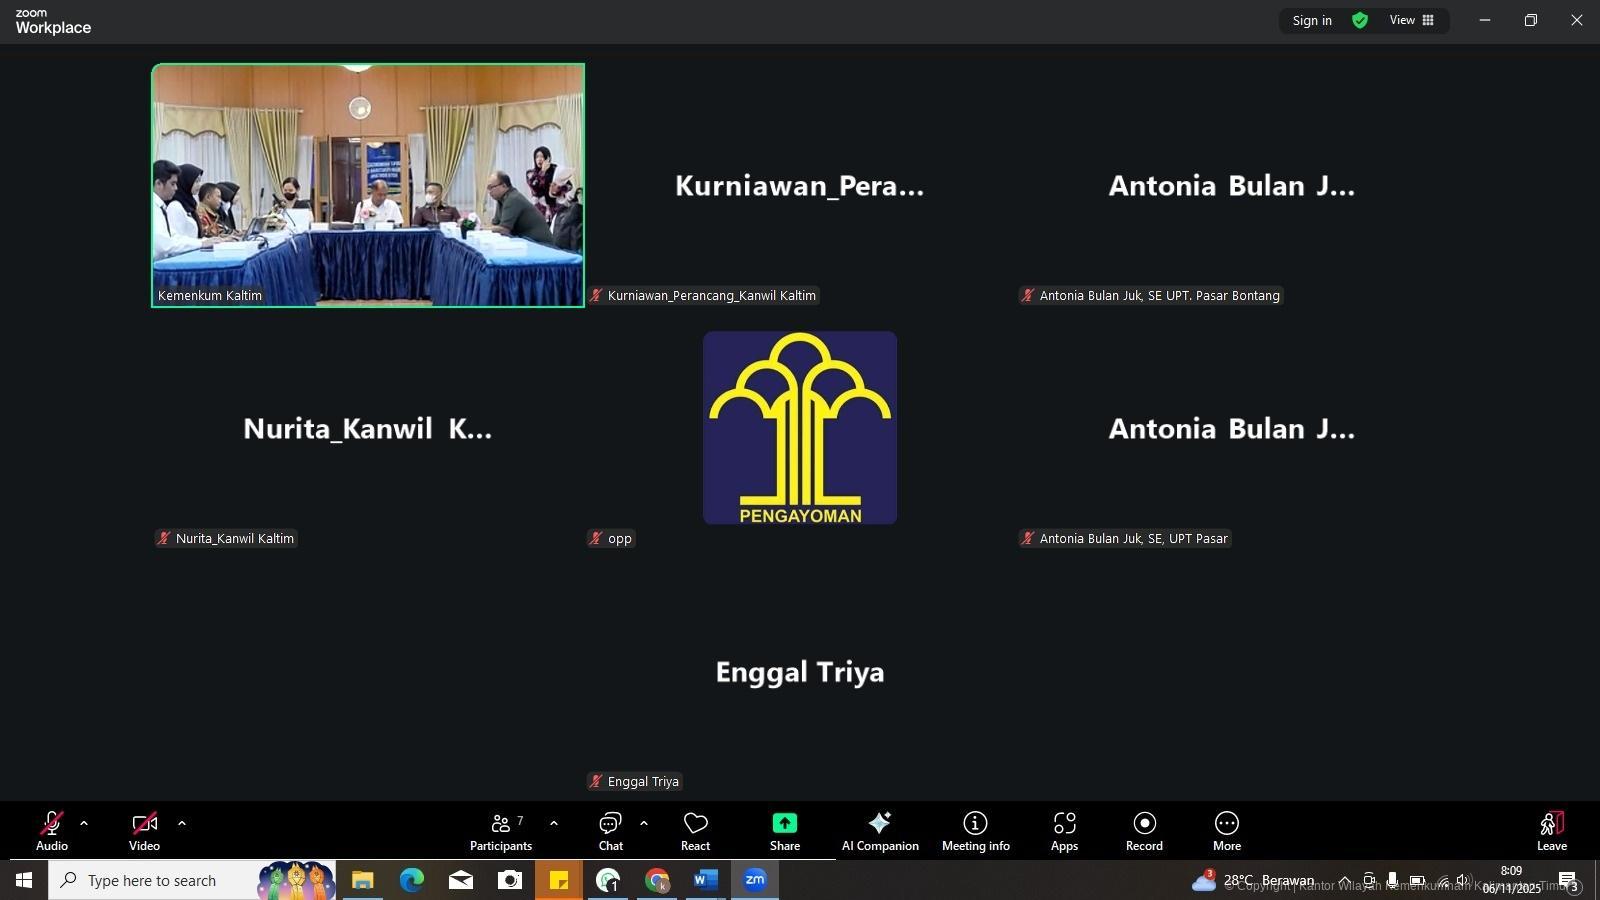Open the Participants panel

coord(500,830)
